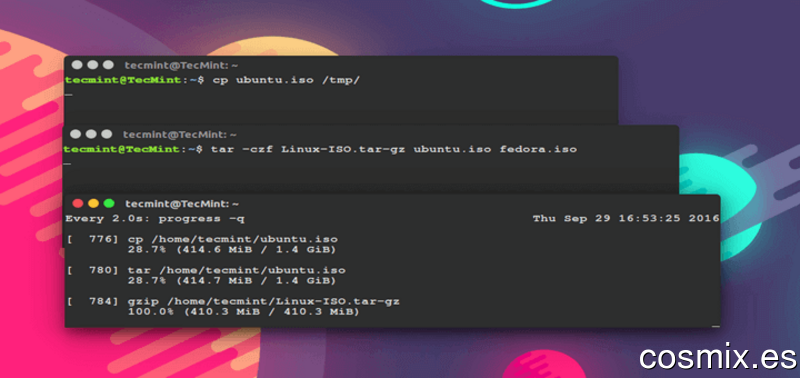Image resolution: width=800 pixels, height=378 pixels.
Task: Select the tar terminal title bar text
Action: click(x=180, y=135)
